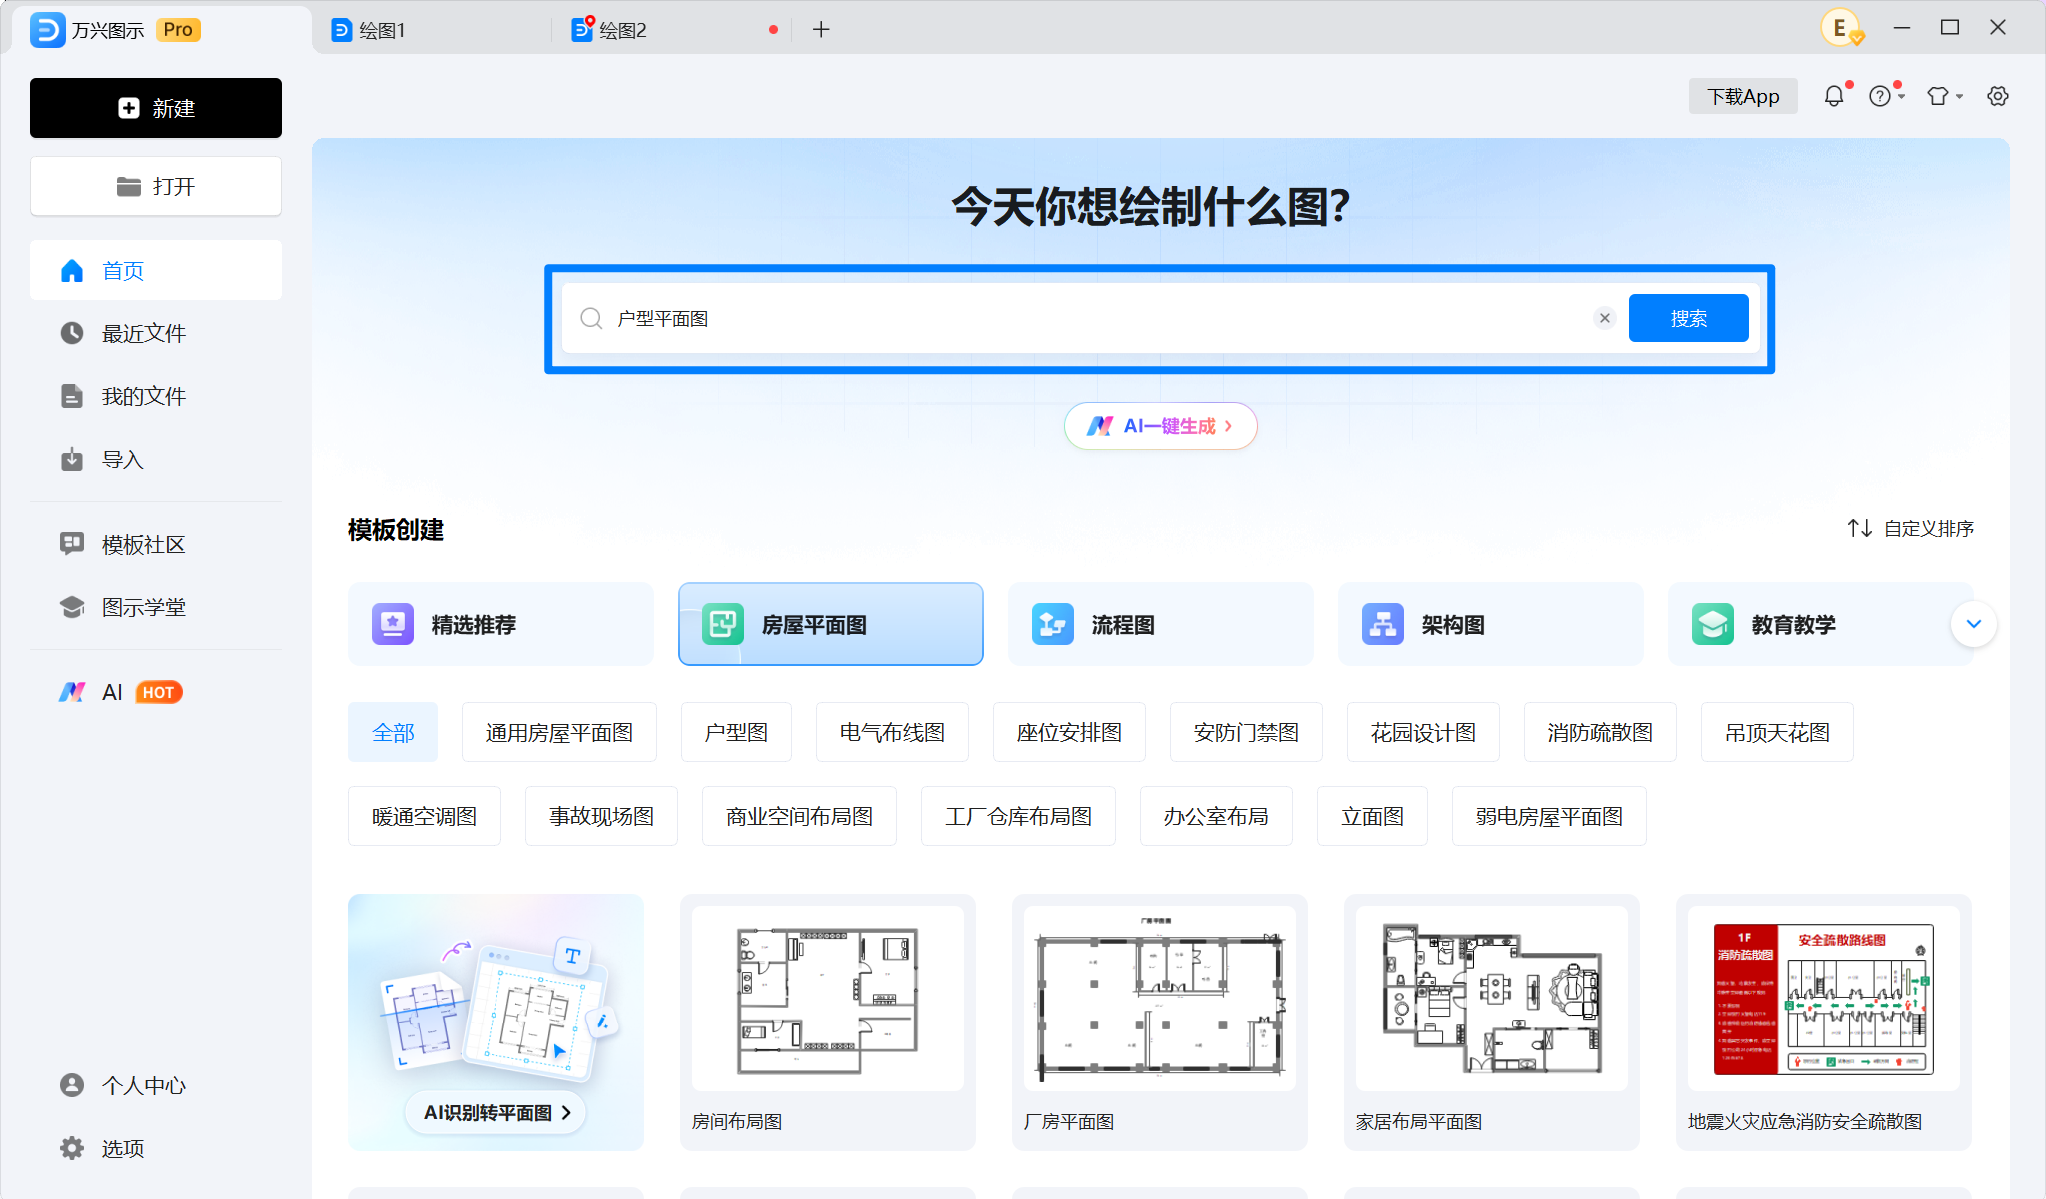Open Template Community (模板社区)
Viewport: 2046px width, 1199px height.
pos(156,544)
